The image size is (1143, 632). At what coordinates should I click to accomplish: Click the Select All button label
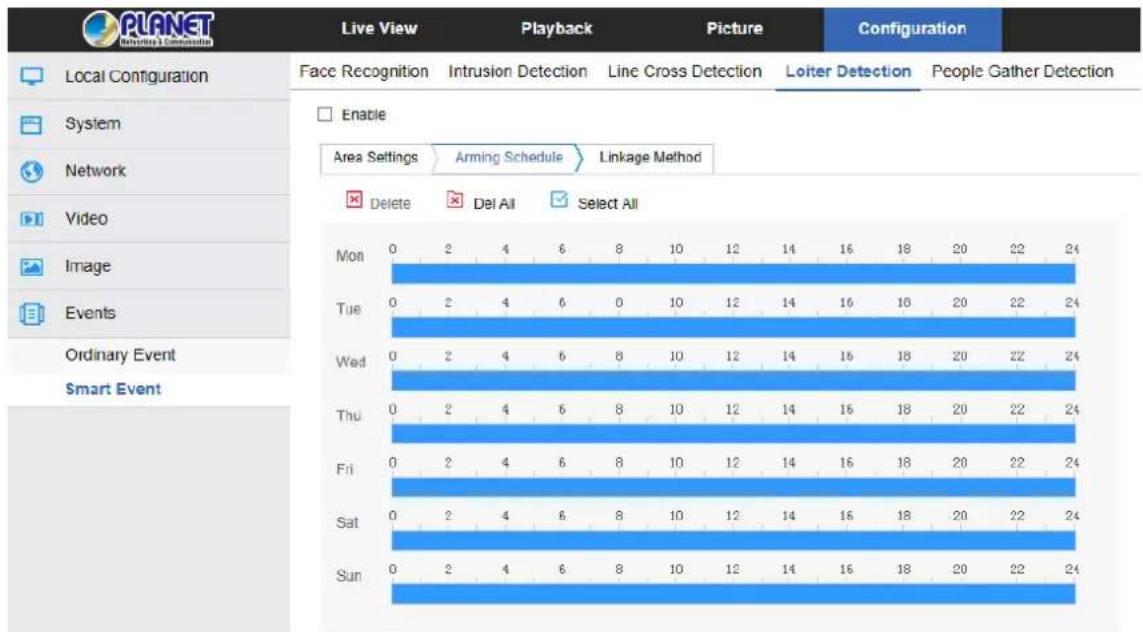coord(607,204)
